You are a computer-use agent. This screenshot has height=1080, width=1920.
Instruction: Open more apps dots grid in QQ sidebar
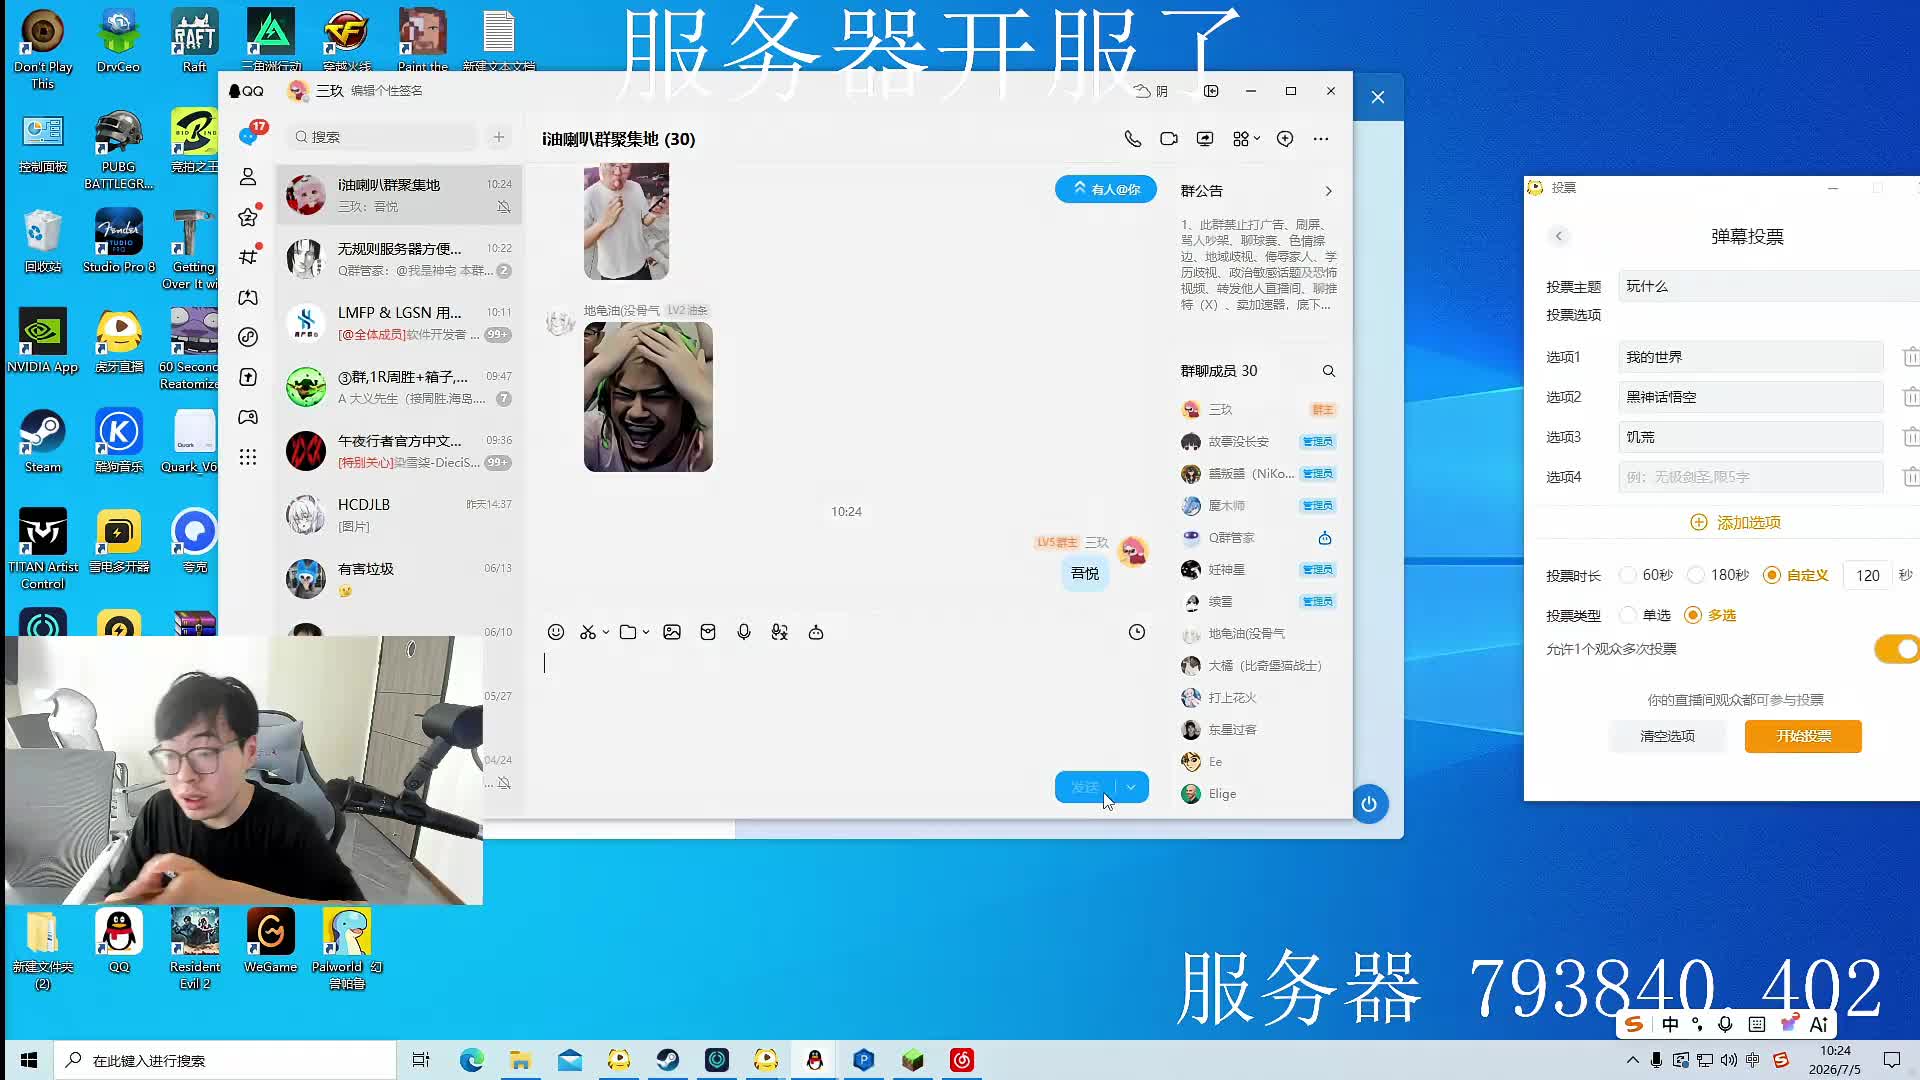click(x=248, y=457)
